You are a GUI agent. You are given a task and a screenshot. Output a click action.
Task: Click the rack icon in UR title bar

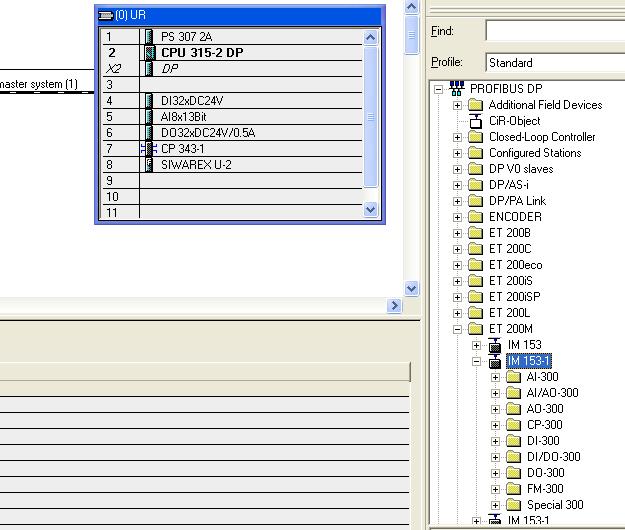[106, 15]
